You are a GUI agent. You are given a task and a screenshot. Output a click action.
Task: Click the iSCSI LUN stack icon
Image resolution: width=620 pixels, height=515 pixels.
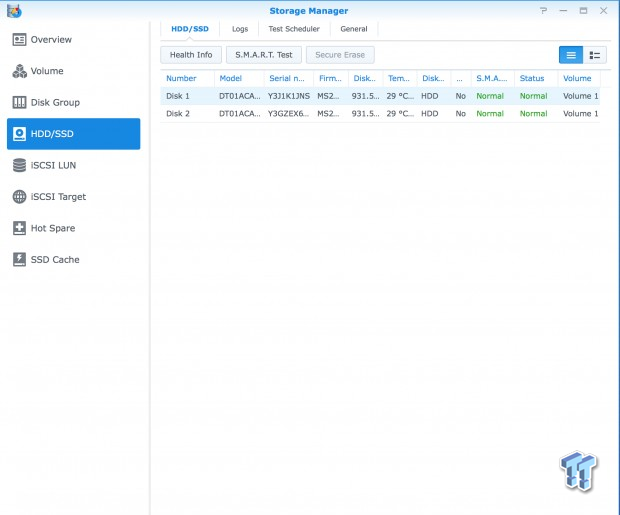[x=19, y=165]
